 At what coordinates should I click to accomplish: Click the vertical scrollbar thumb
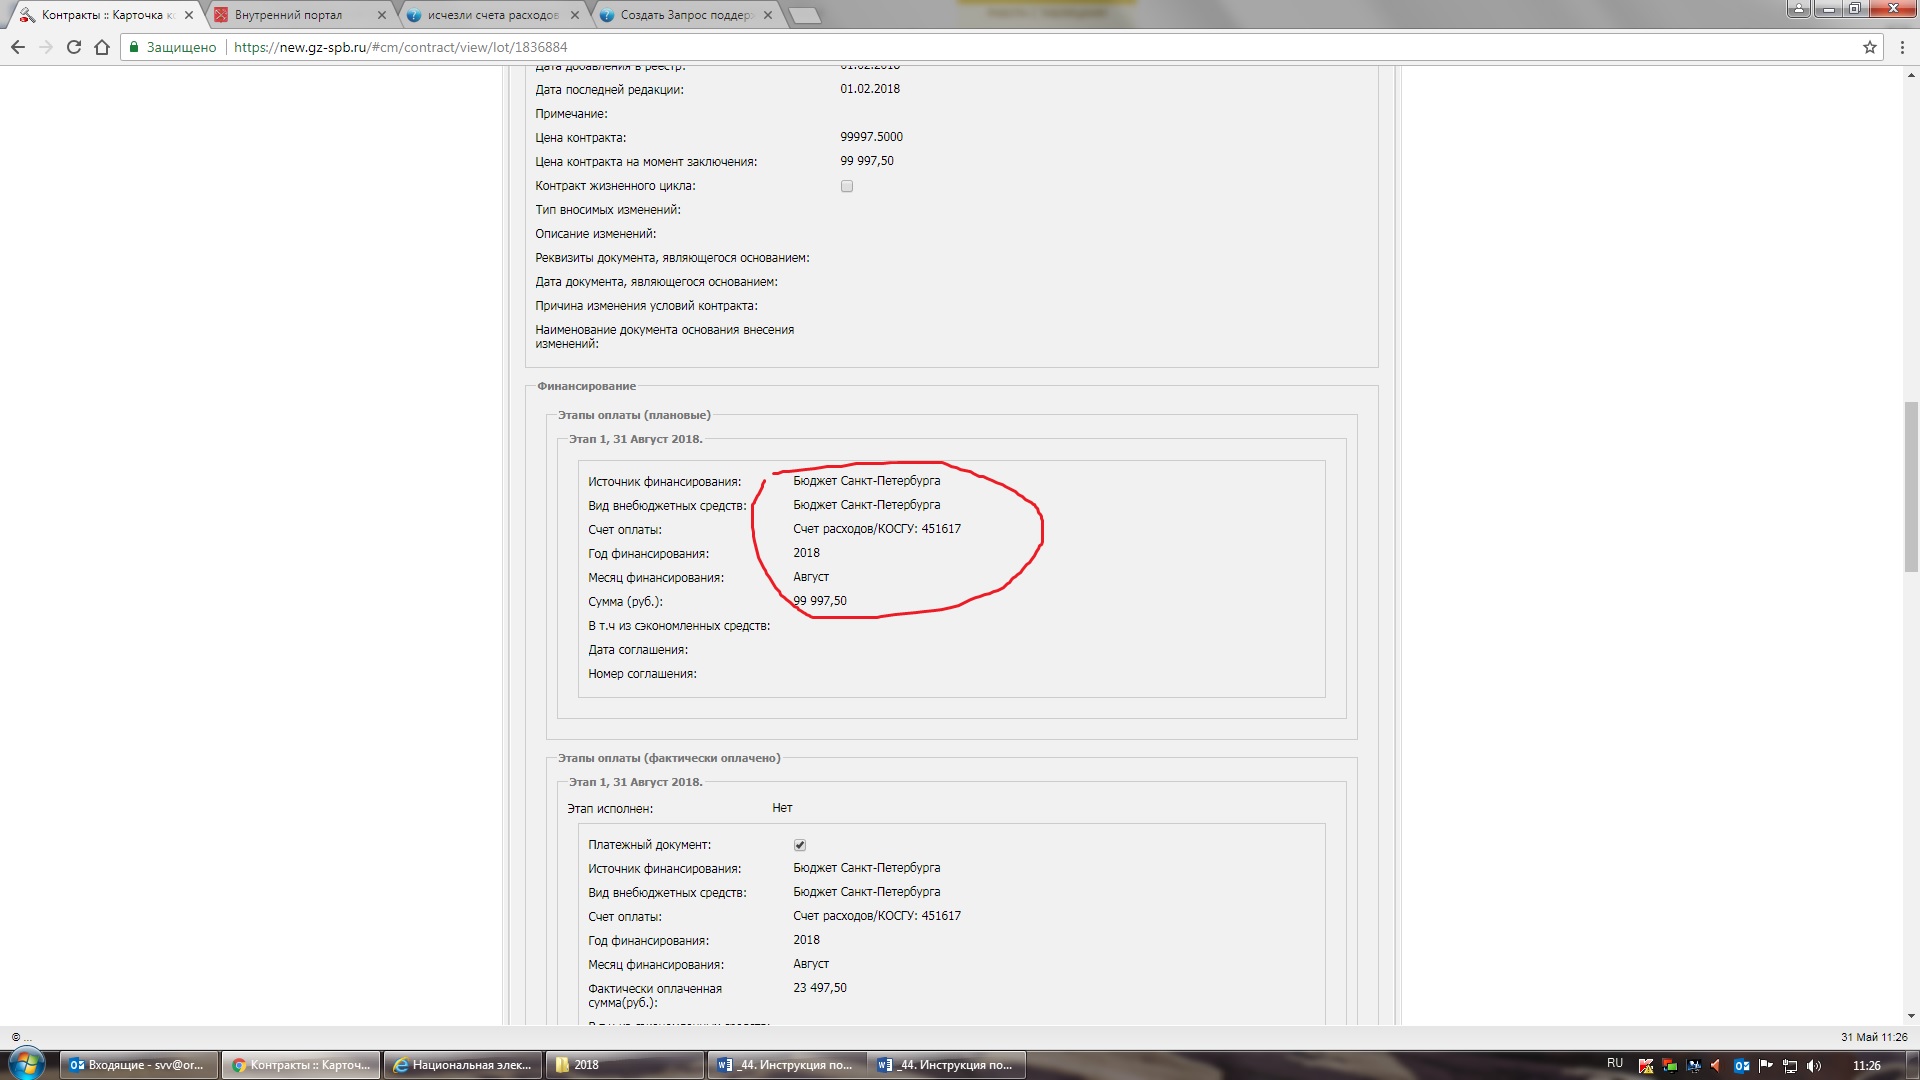1911,486
